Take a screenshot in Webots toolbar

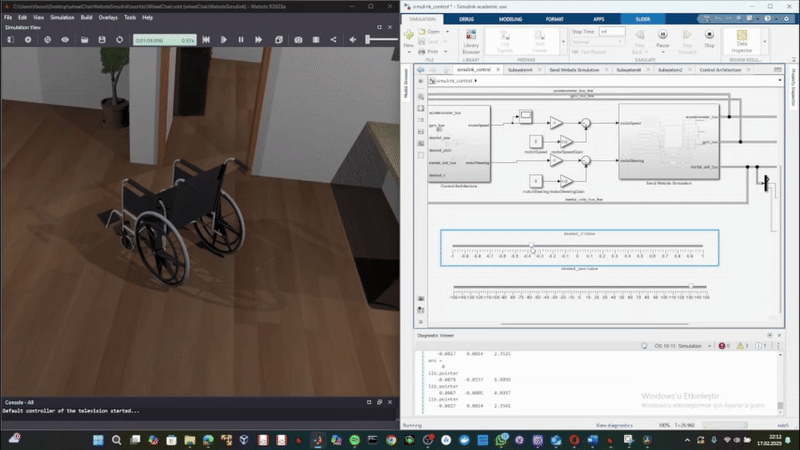(x=298, y=39)
